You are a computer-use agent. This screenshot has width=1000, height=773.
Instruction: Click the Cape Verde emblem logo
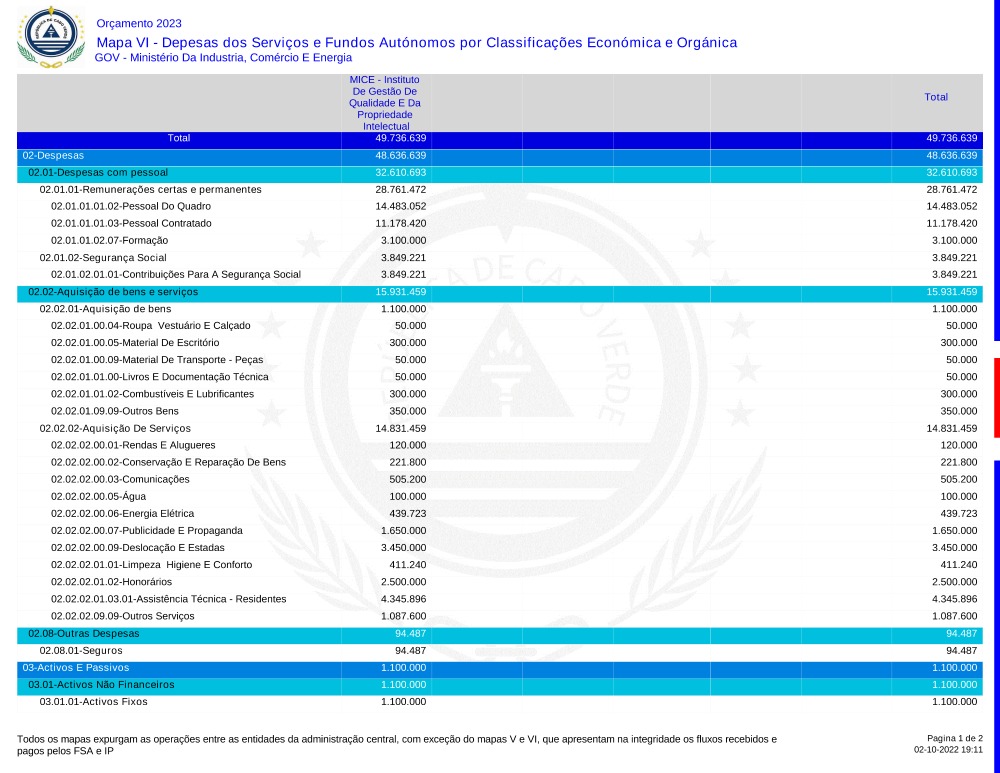pyautogui.click(x=50, y=36)
